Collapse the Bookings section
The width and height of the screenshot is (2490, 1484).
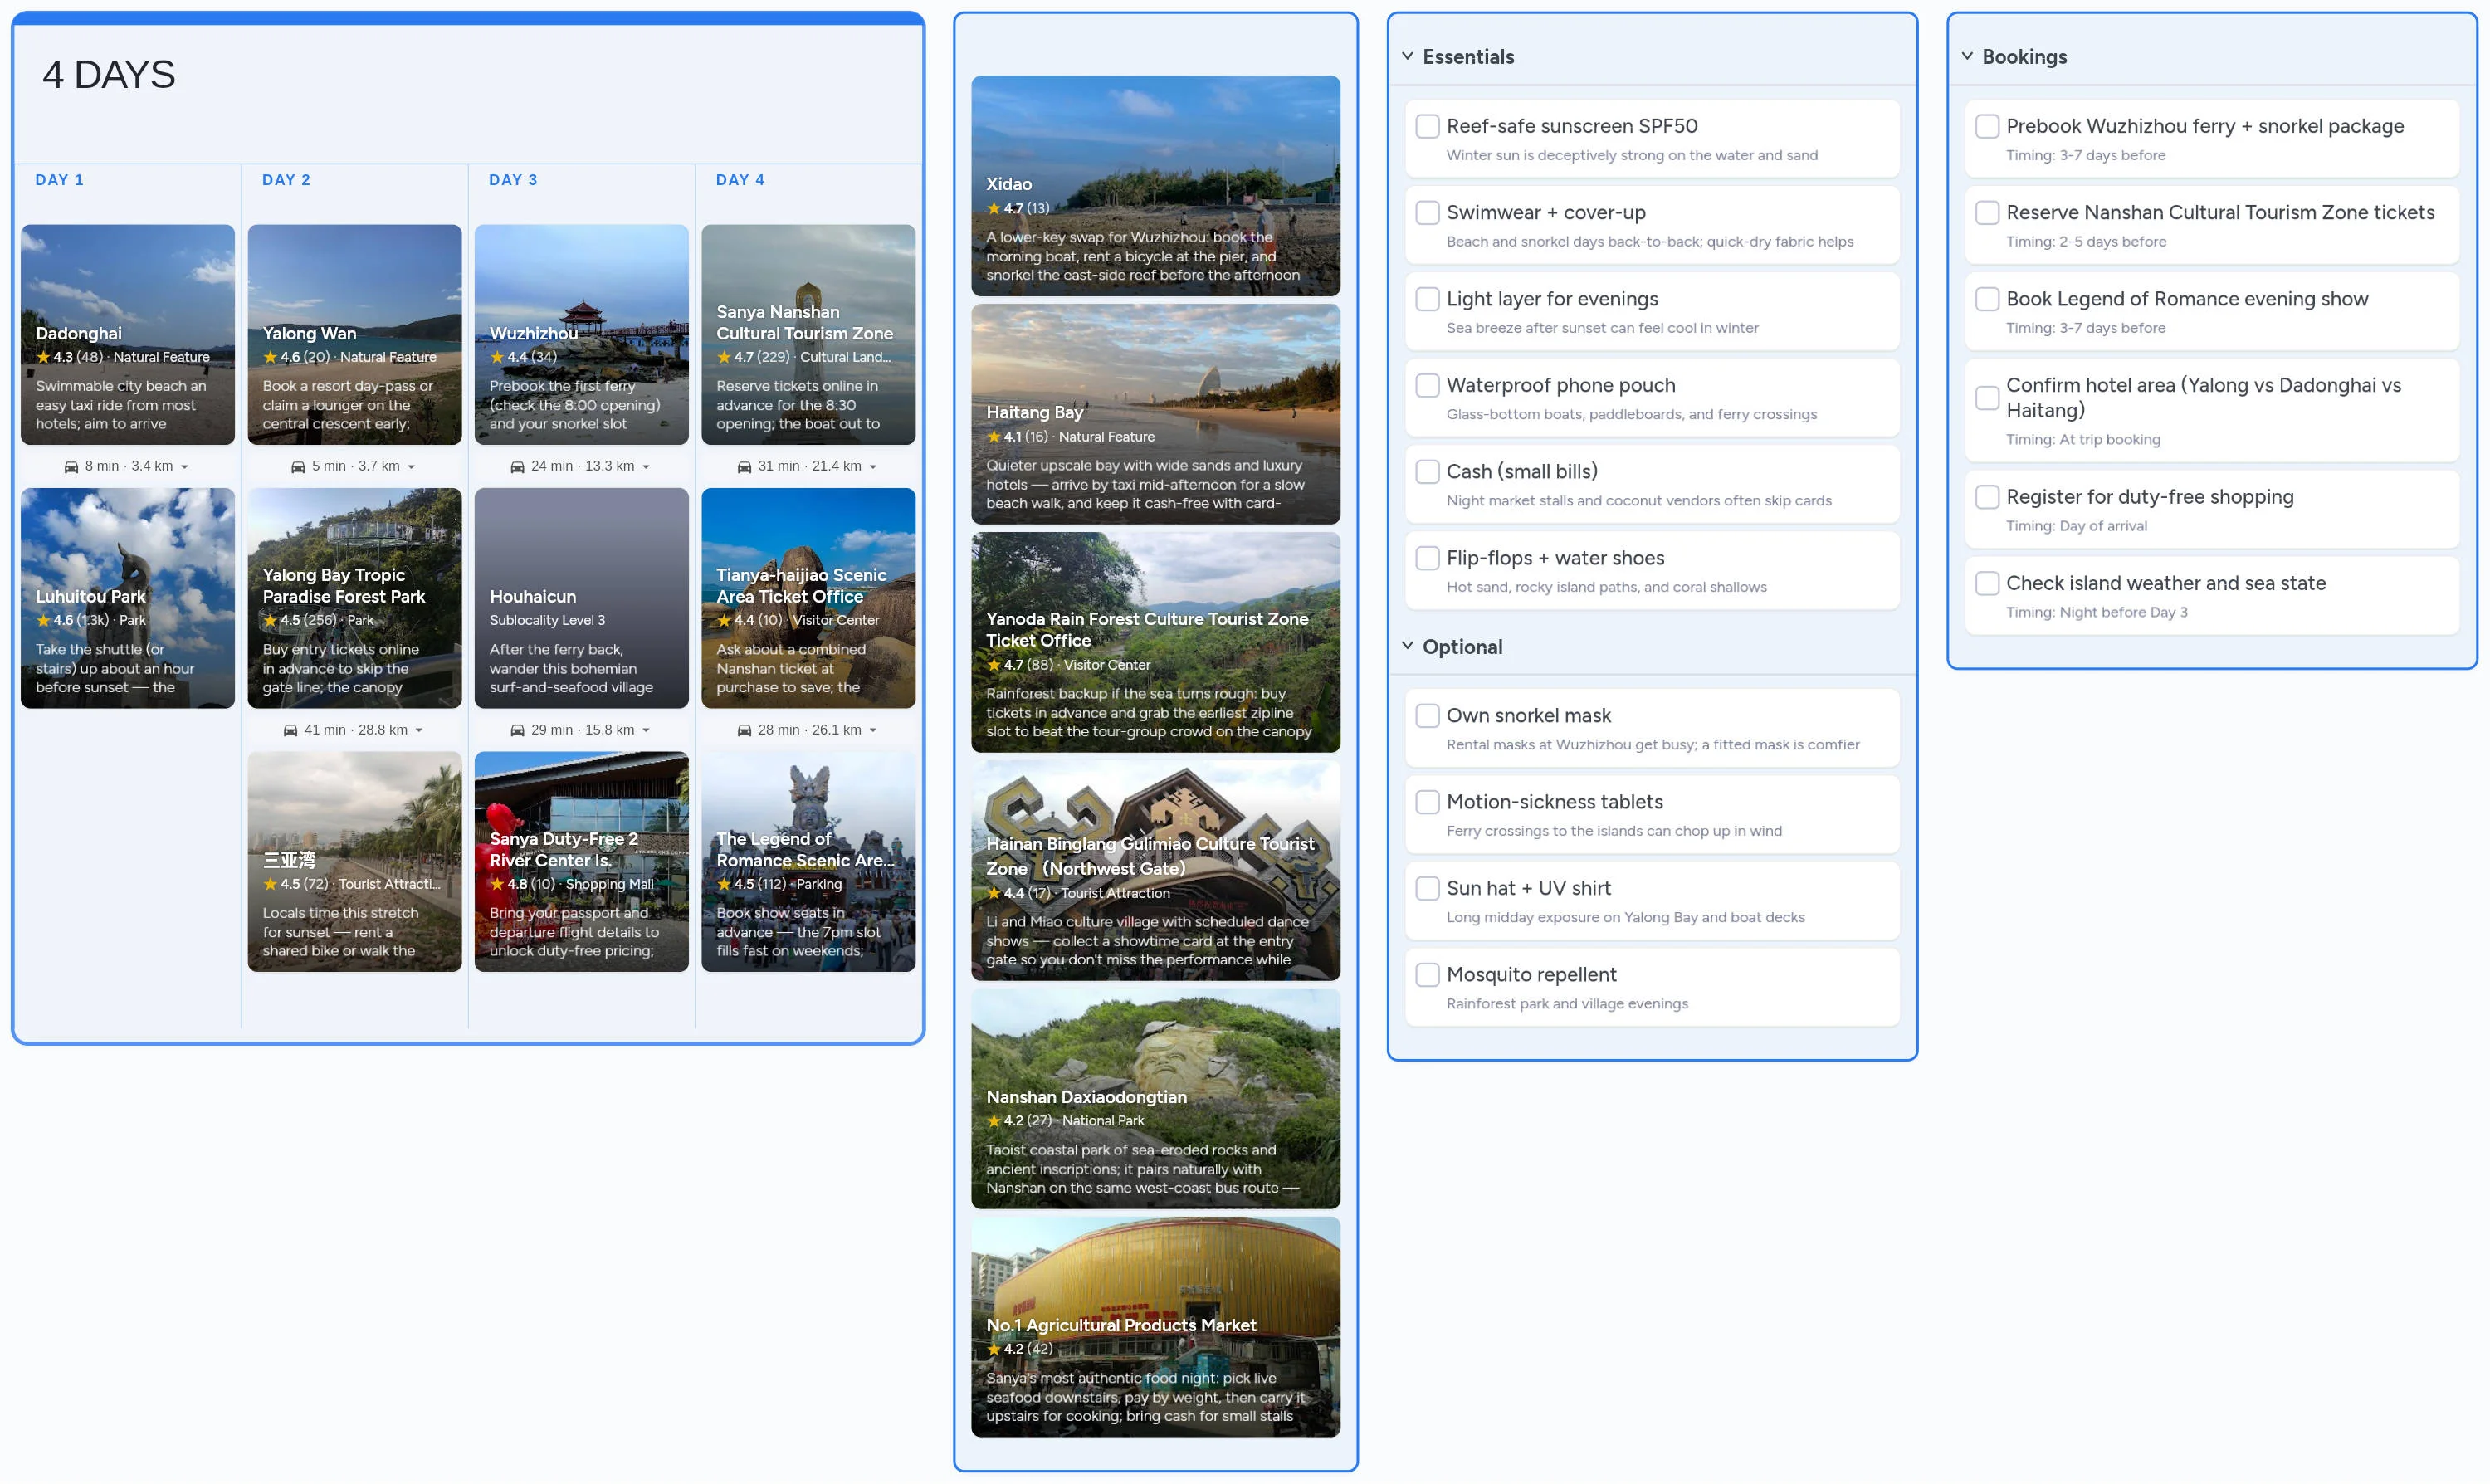pos(1968,56)
